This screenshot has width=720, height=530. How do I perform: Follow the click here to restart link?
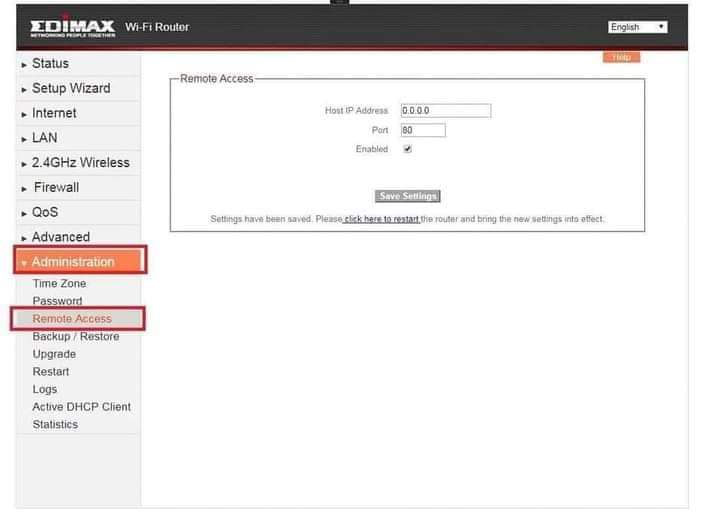pos(381,219)
